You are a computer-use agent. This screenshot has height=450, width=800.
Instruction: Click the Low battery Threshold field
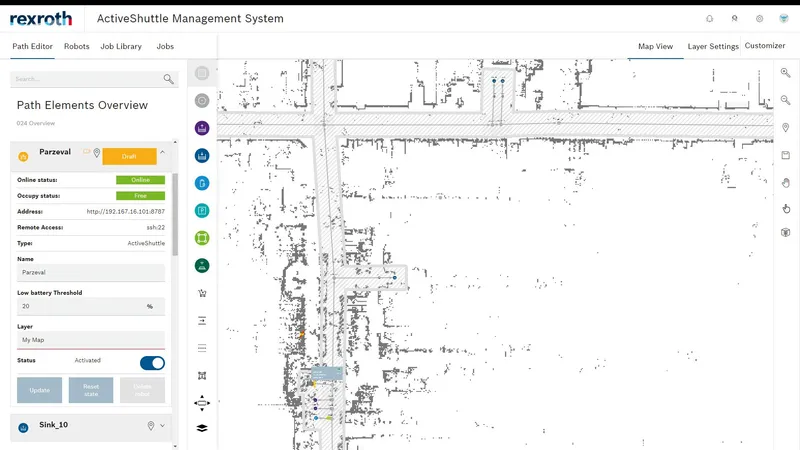(91, 306)
